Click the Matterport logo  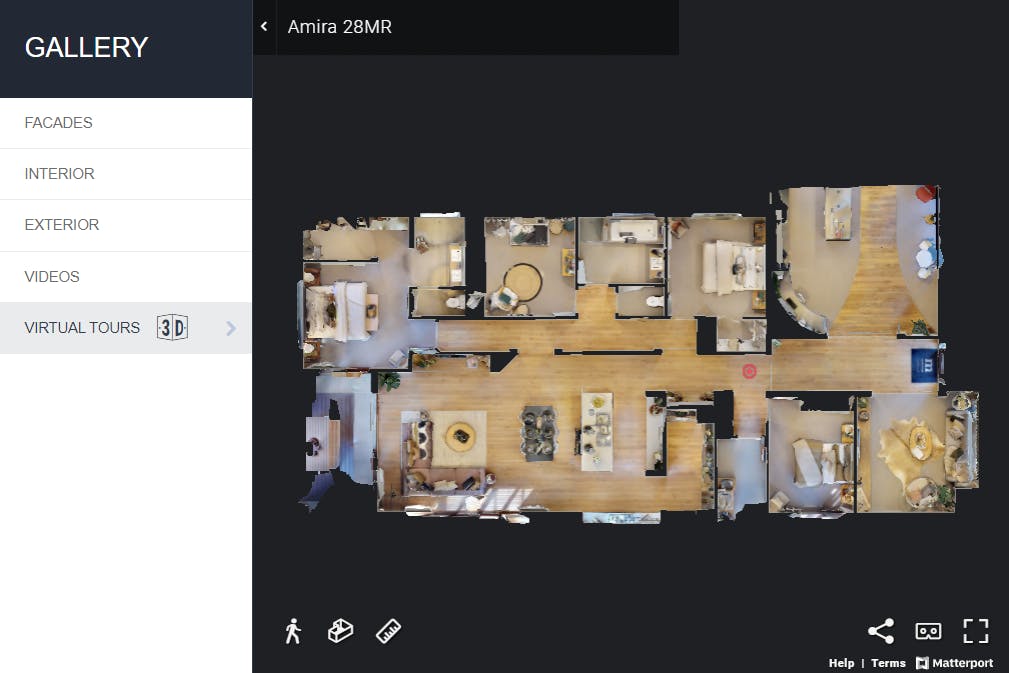[x=954, y=663]
